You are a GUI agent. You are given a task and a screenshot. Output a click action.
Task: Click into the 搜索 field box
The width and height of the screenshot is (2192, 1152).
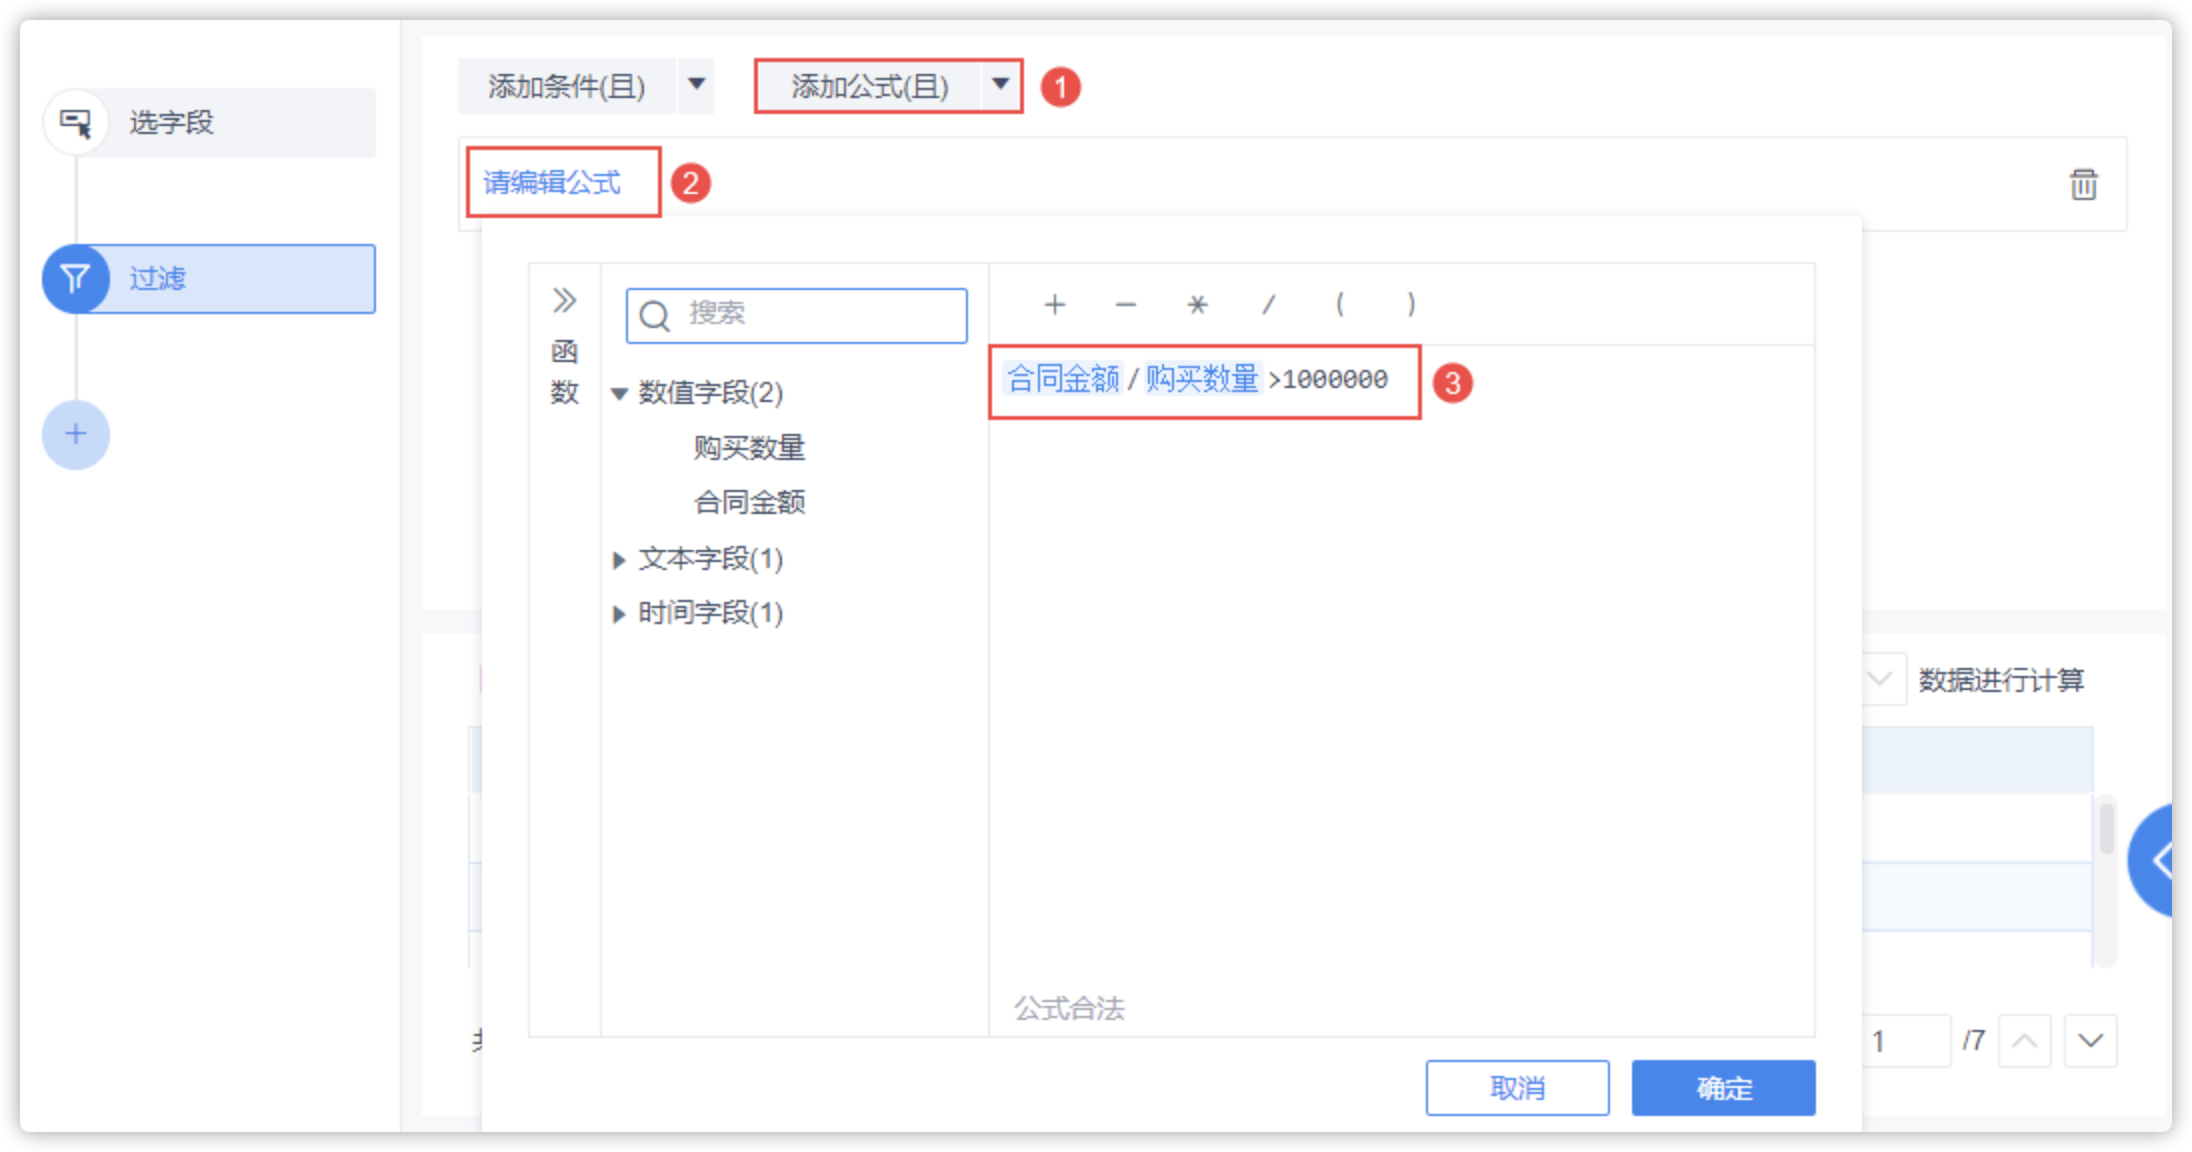tap(797, 316)
